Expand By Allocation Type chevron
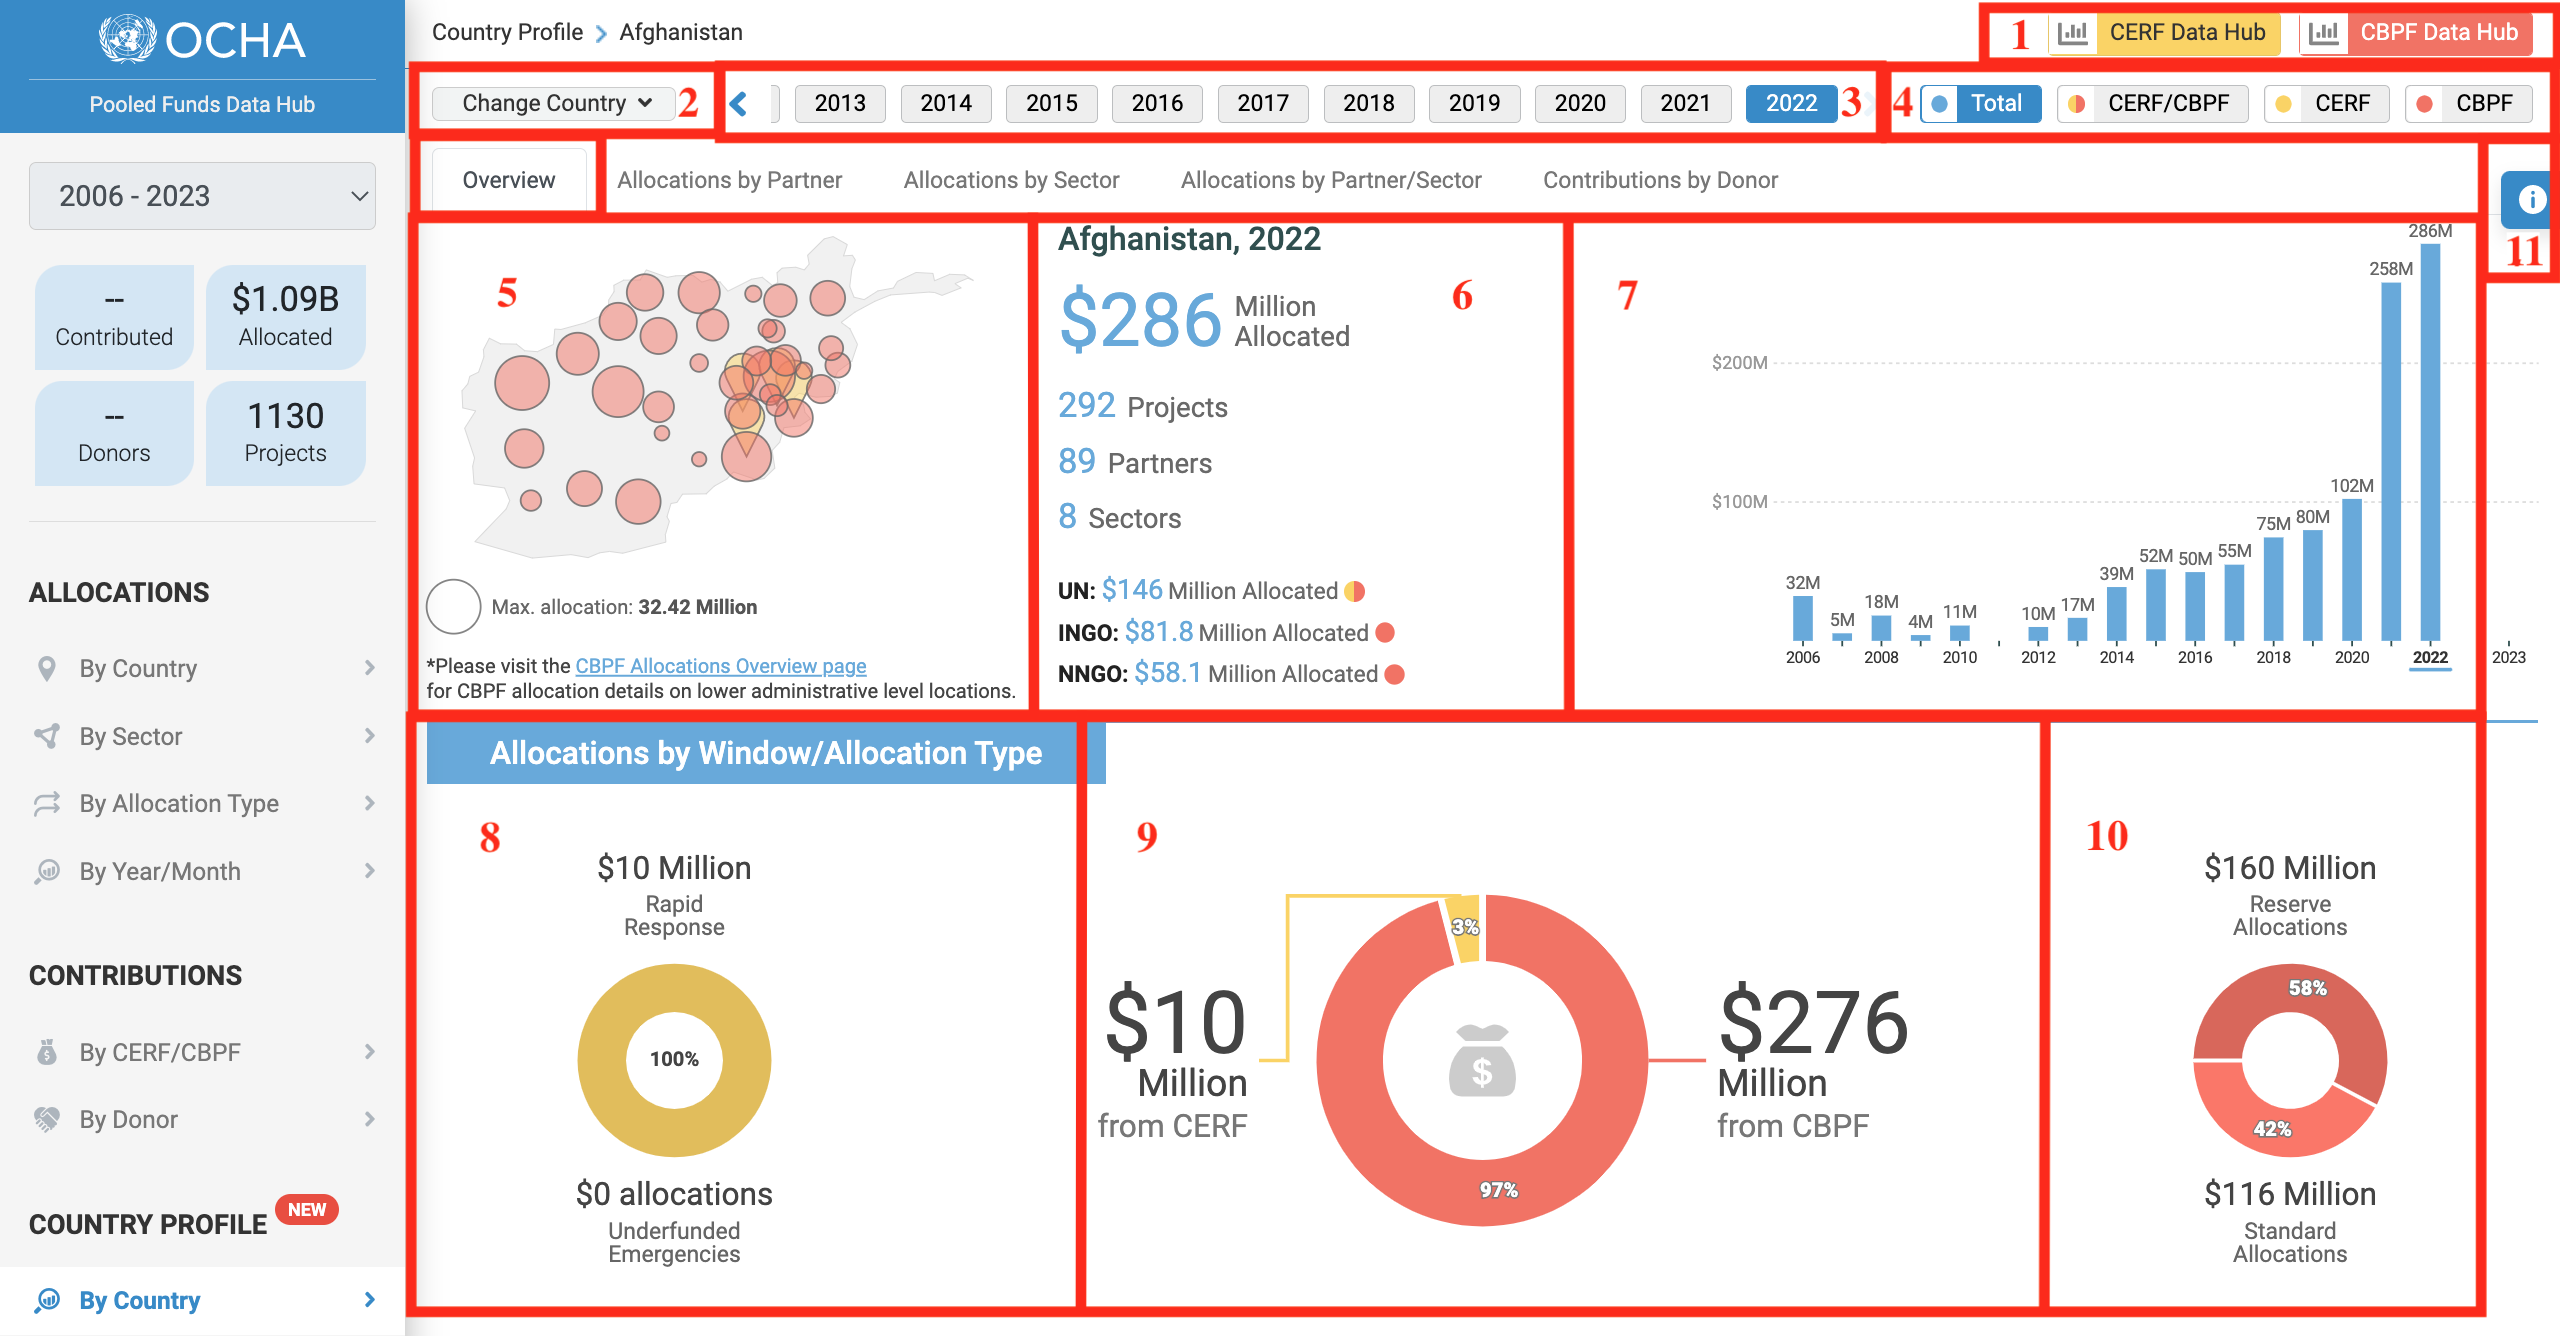The width and height of the screenshot is (2560, 1336). [370, 803]
